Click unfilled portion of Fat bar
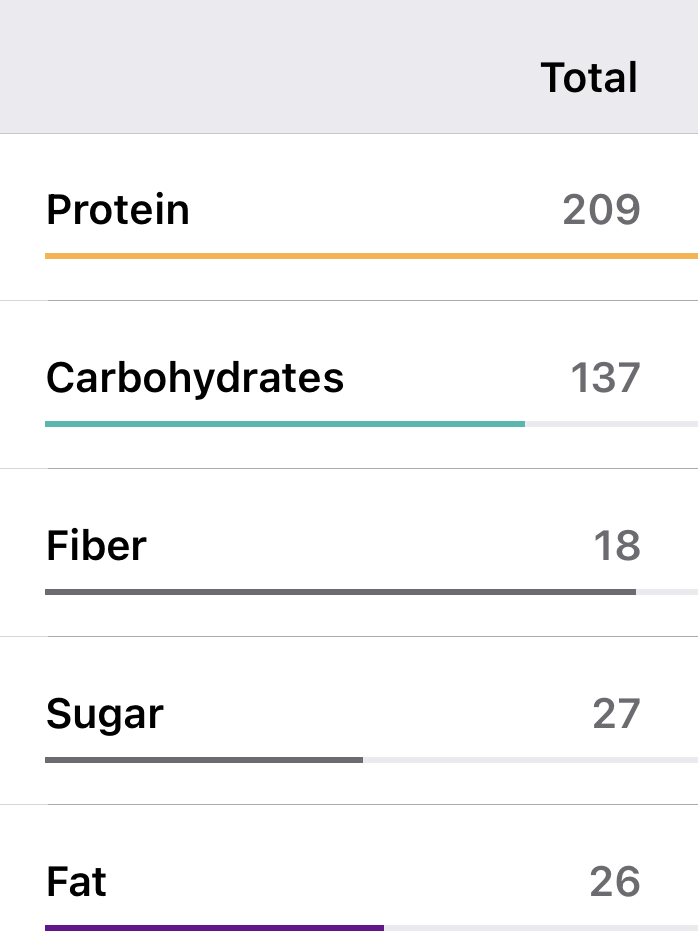 pyautogui.click(x=540, y=928)
